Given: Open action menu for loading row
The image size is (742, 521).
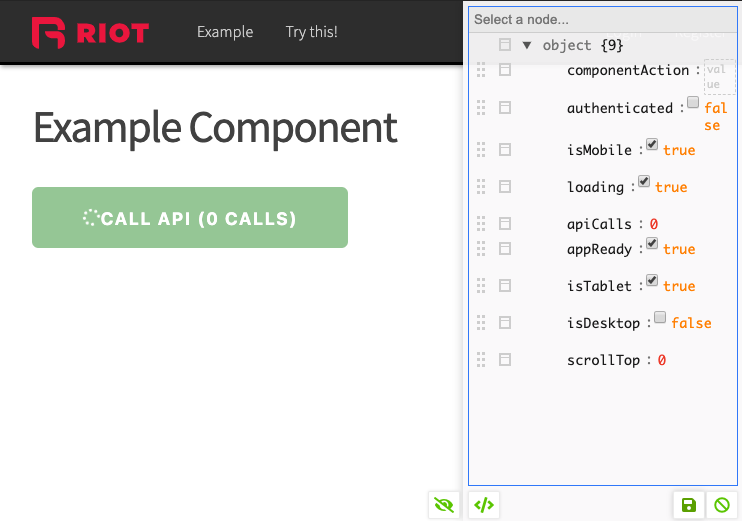Looking at the screenshot, I should 505,187.
